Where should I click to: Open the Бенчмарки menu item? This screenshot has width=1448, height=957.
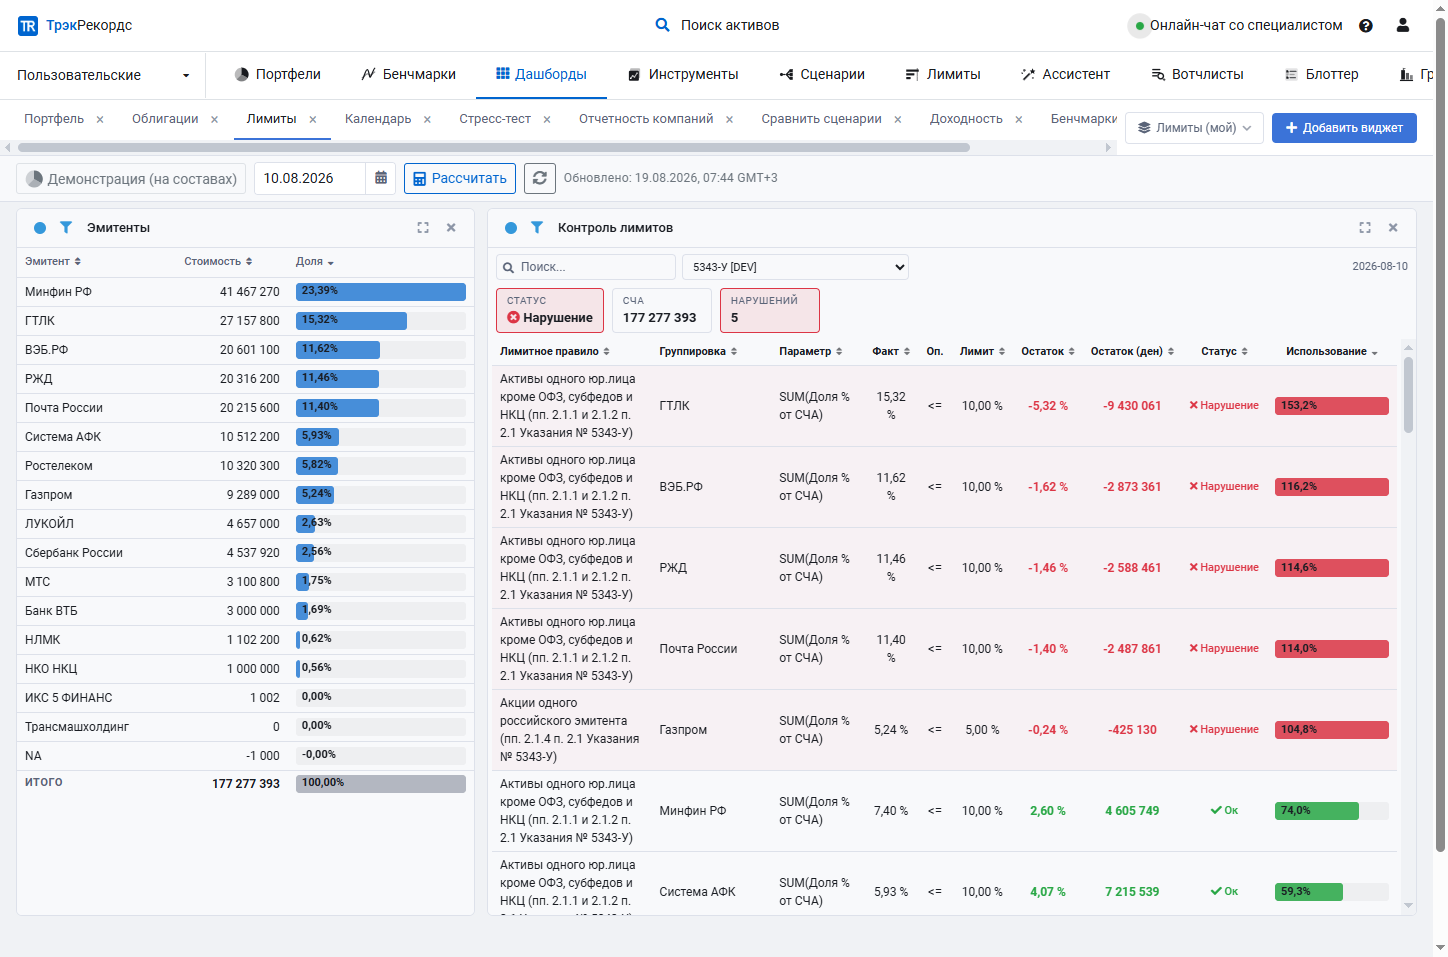(x=408, y=75)
